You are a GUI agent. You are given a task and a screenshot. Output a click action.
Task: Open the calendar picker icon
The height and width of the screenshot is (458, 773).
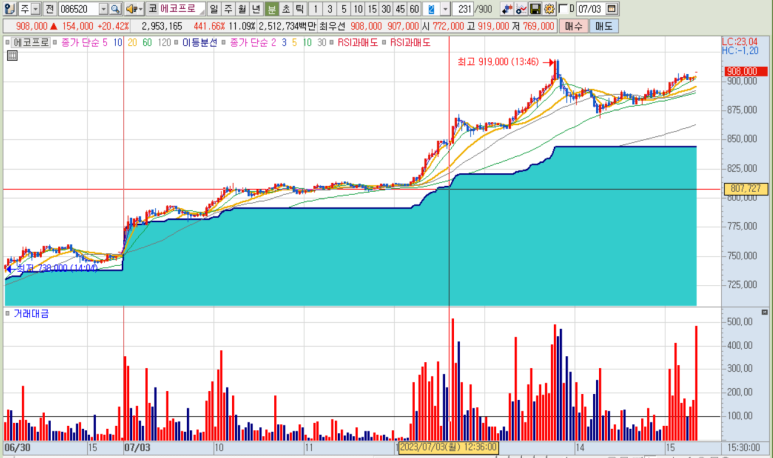point(612,9)
